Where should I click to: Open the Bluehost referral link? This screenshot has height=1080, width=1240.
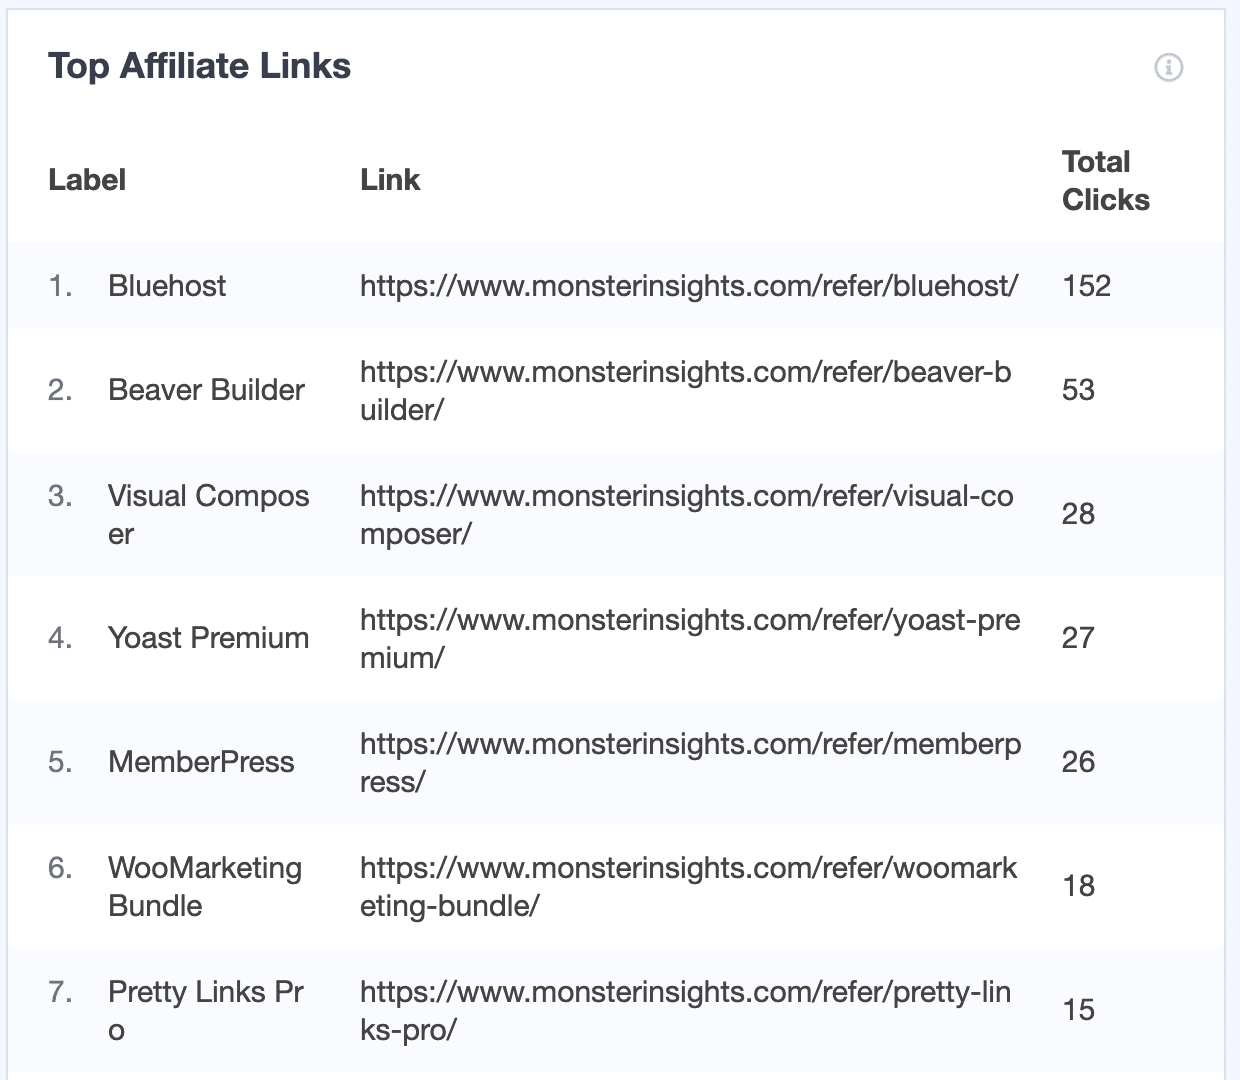coord(689,286)
